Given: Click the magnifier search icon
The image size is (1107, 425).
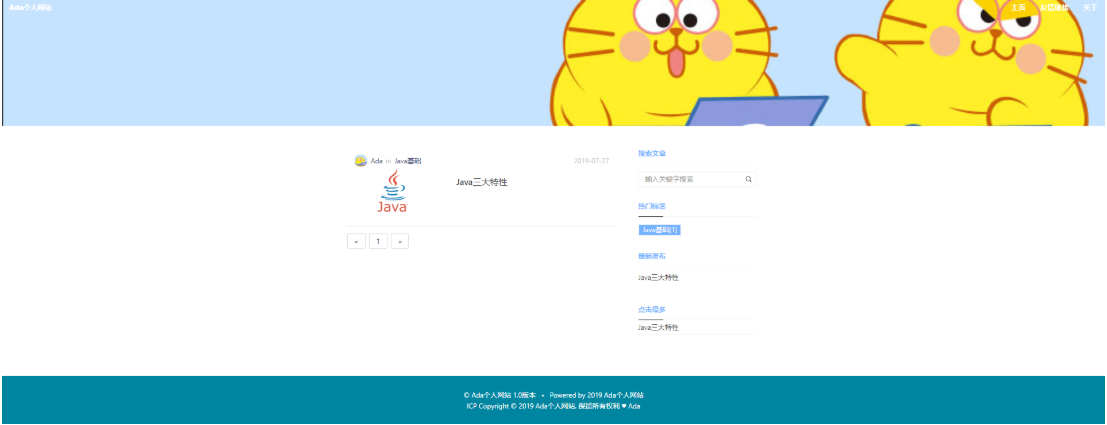Looking at the screenshot, I should pyautogui.click(x=748, y=179).
